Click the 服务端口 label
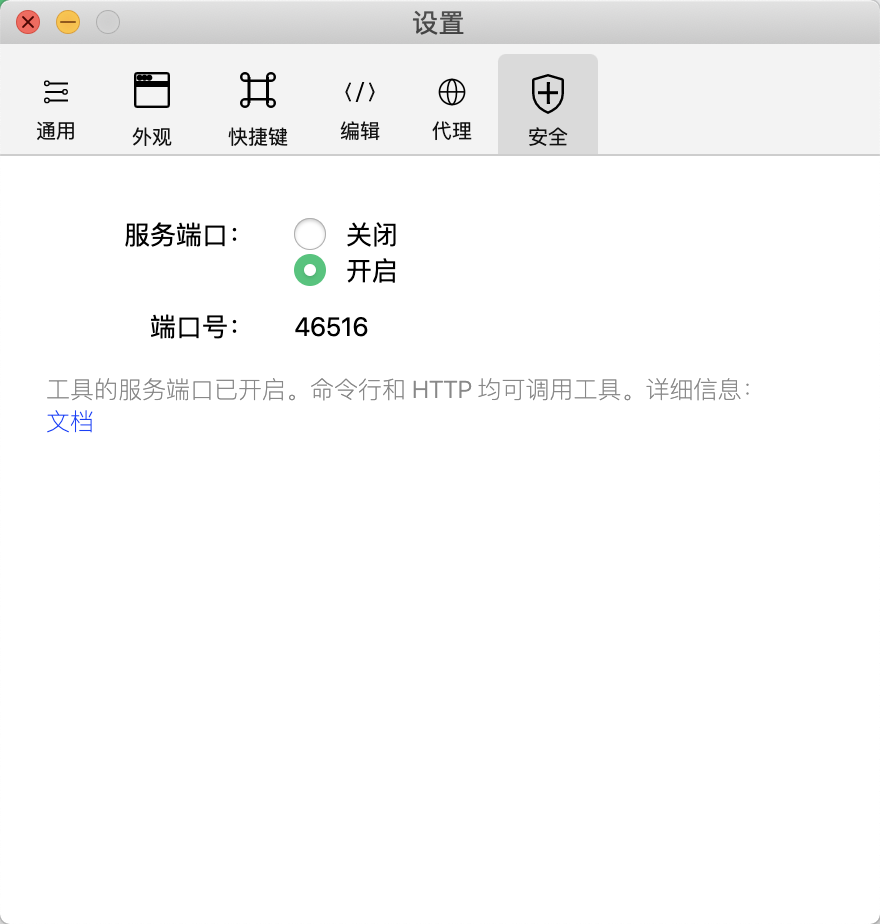 181,235
